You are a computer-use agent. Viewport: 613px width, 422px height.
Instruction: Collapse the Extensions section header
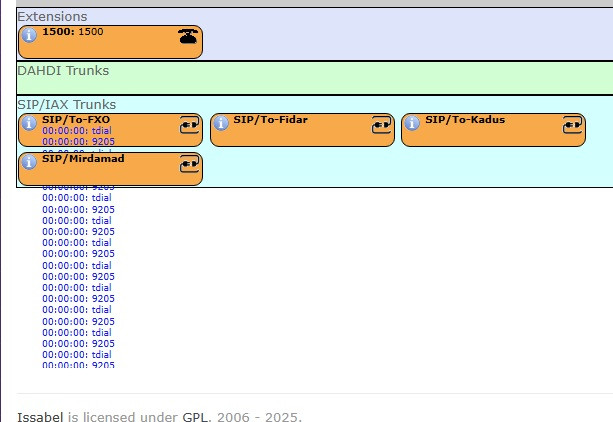click(52, 17)
